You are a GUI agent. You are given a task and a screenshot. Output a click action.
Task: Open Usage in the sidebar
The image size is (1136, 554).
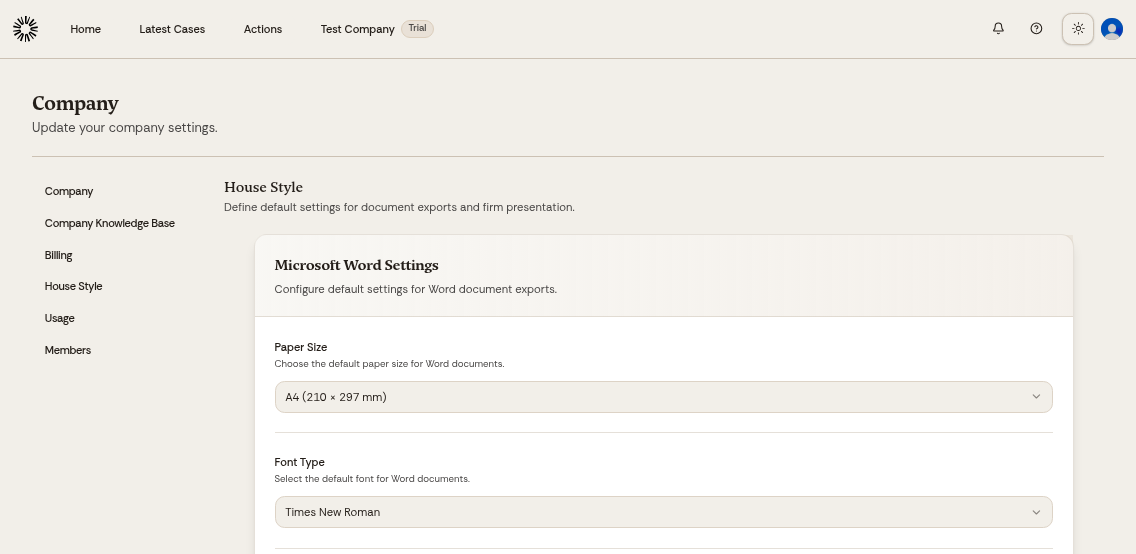(59, 318)
